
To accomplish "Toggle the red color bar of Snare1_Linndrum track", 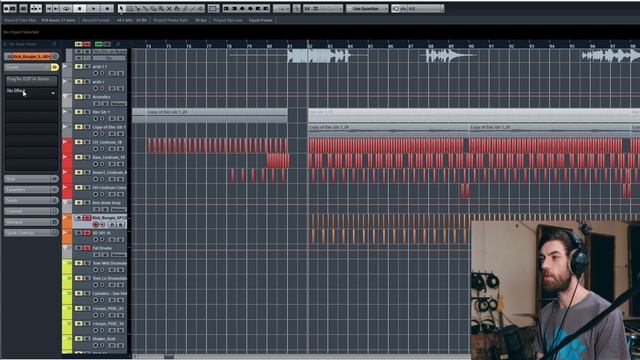I will pyautogui.click(x=67, y=176).
